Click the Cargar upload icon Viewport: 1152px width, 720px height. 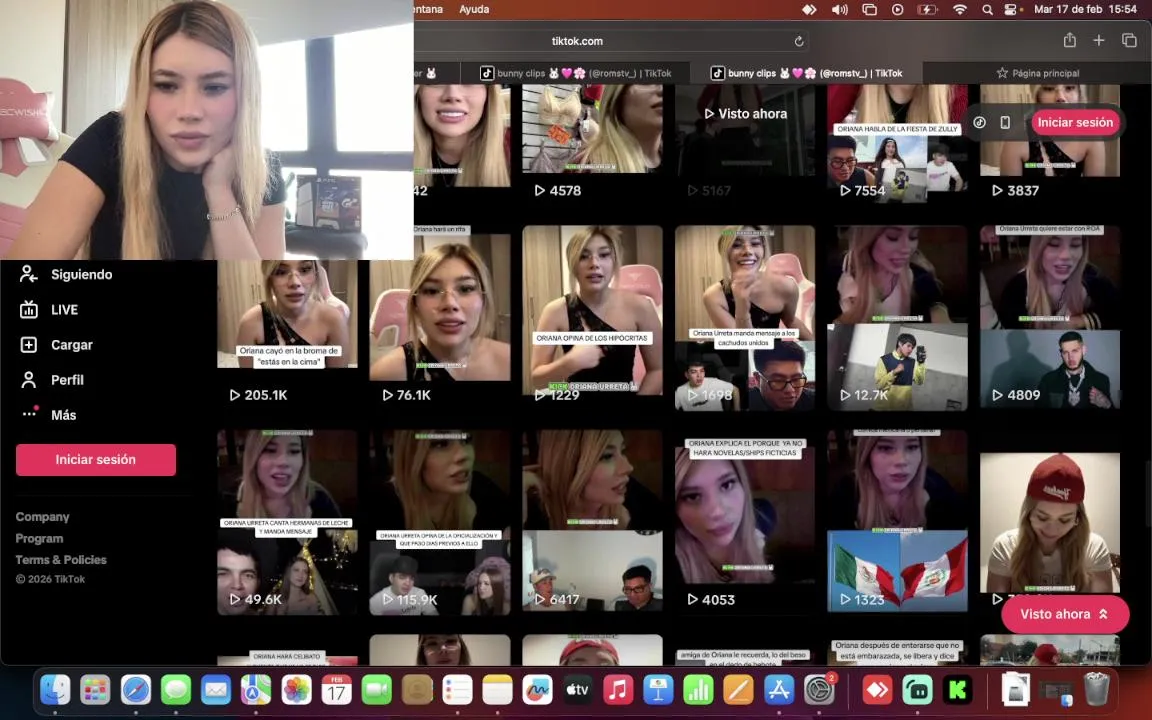click(x=29, y=345)
